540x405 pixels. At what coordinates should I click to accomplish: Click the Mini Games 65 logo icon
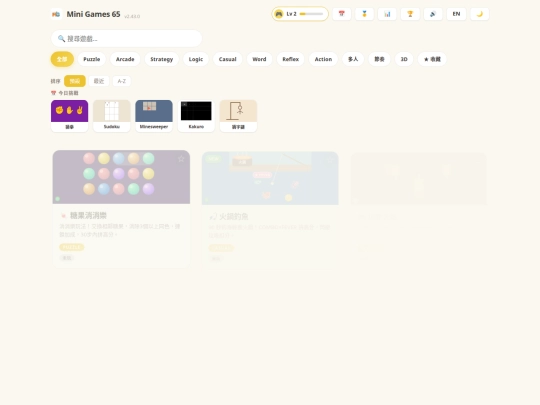coord(56,14)
